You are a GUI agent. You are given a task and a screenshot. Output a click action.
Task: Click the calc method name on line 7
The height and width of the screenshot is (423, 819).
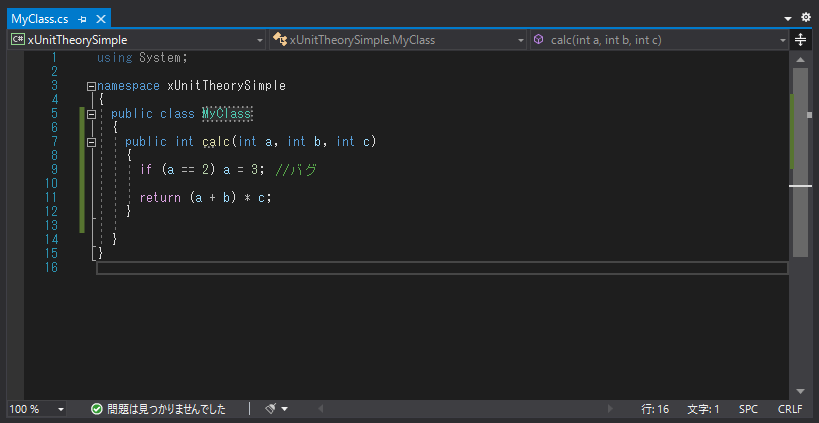tap(216, 142)
